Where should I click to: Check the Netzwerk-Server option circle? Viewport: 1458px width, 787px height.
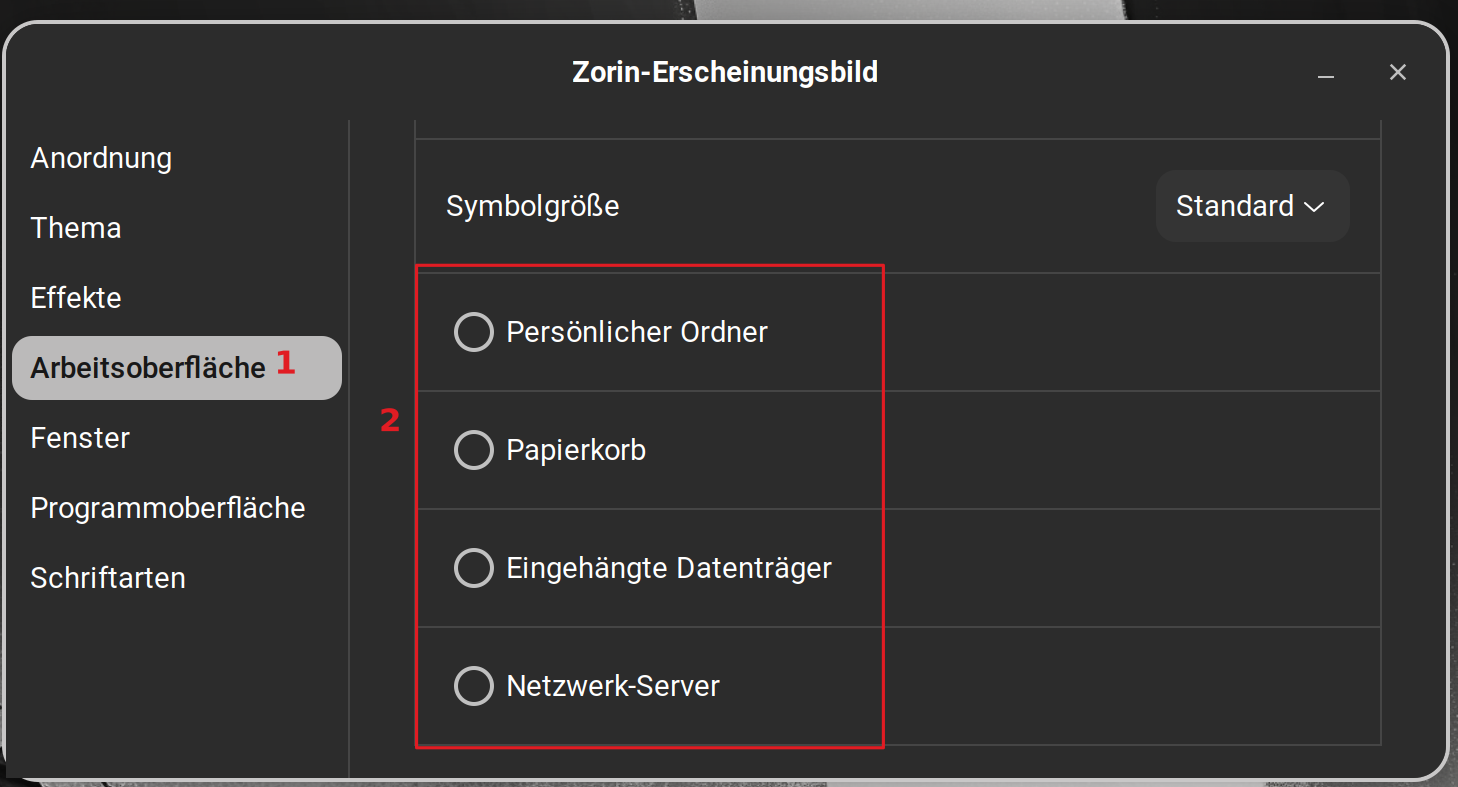(x=474, y=686)
